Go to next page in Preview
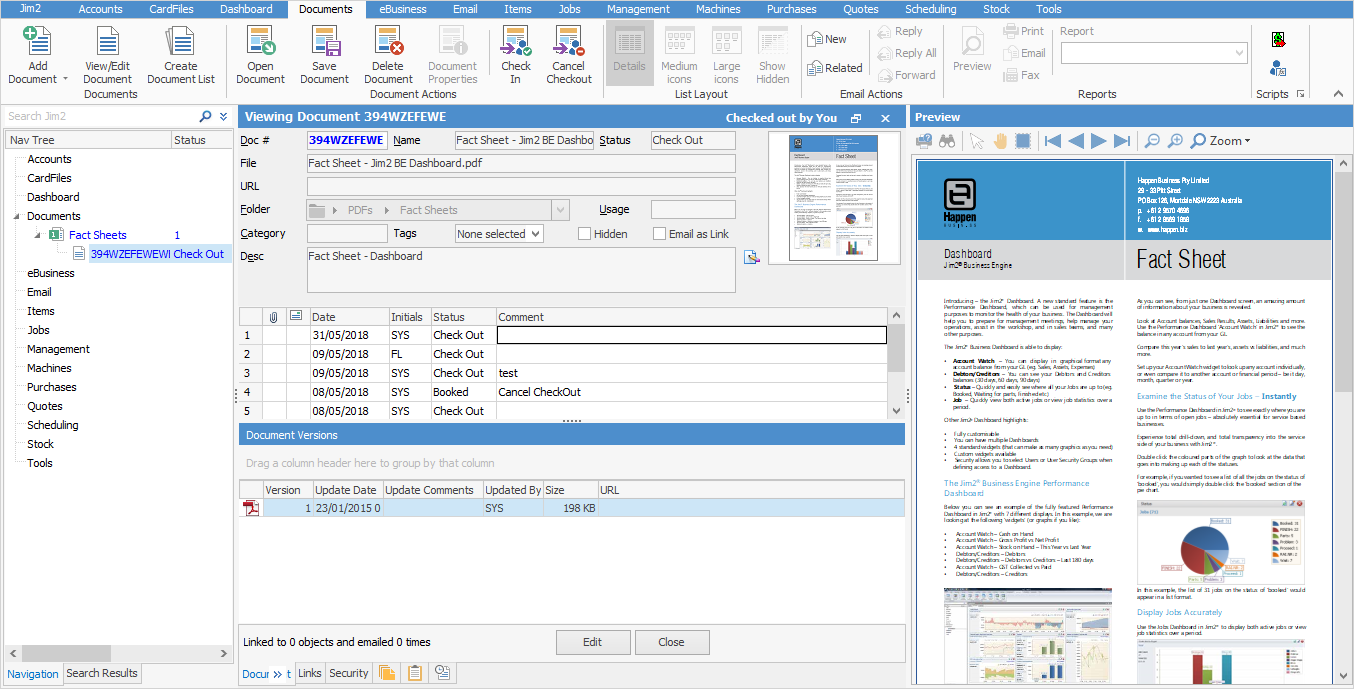The image size is (1354, 689). point(1099,141)
